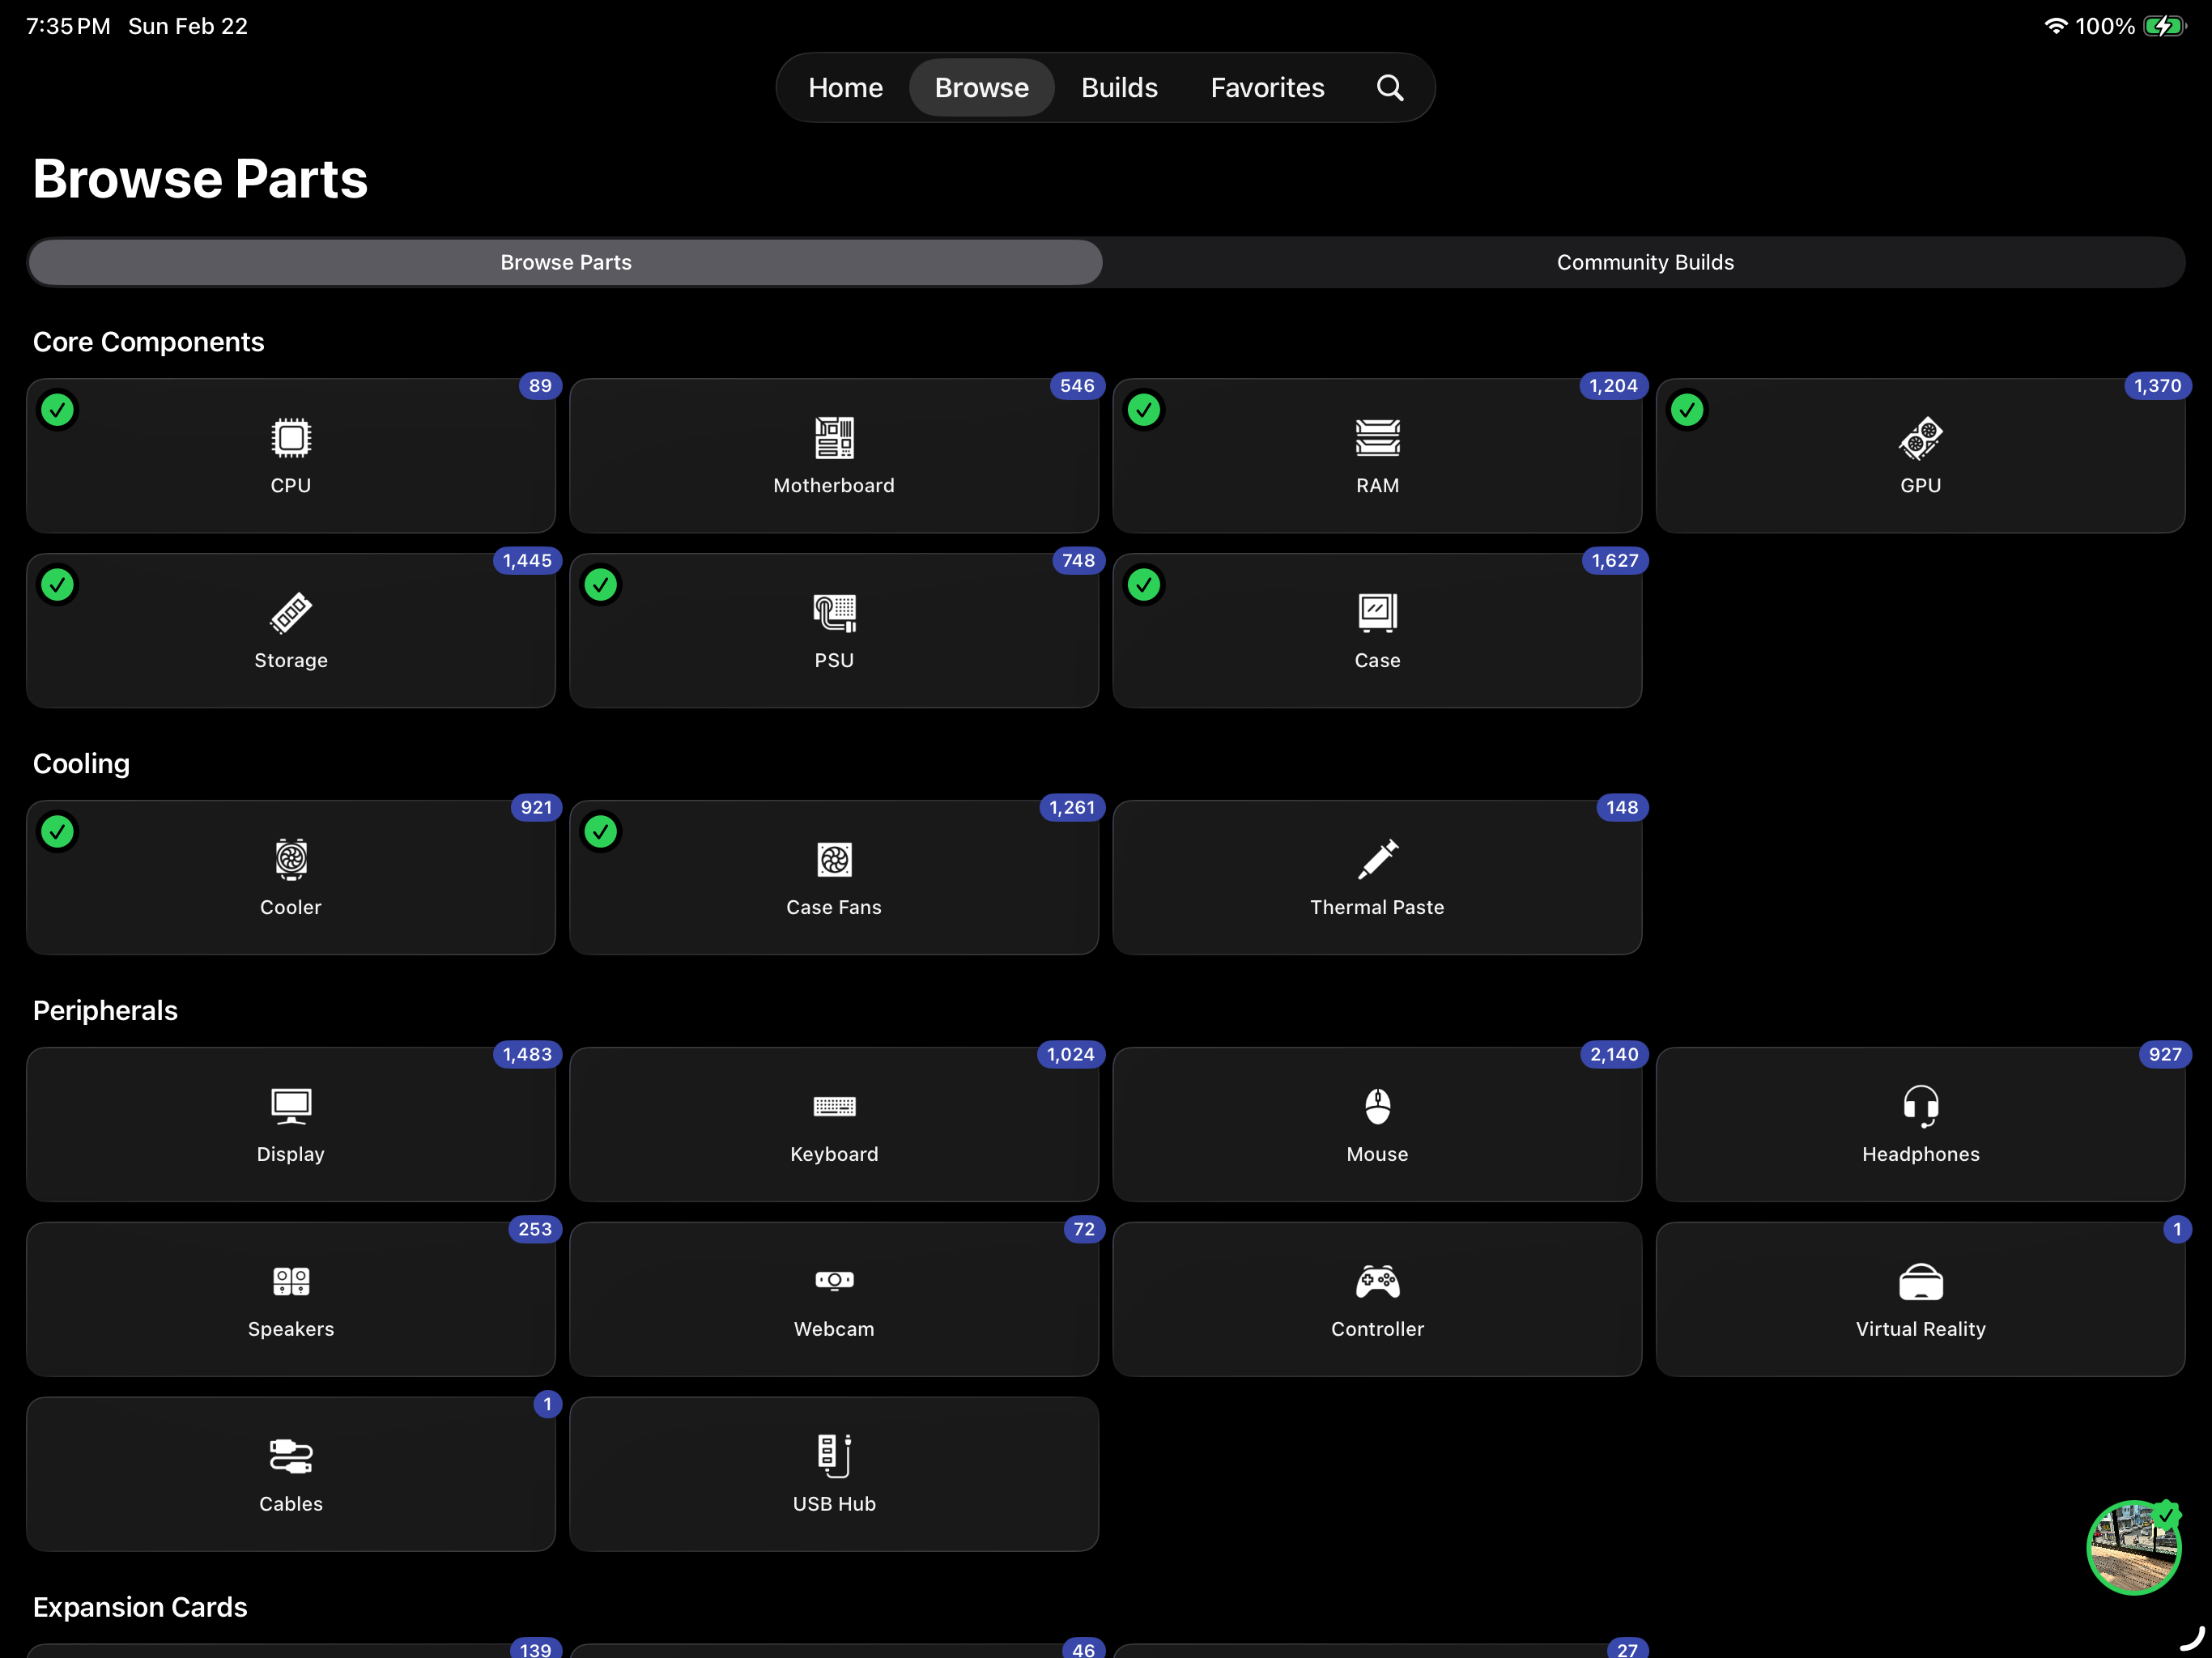Open the GPU graphics card icon
Viewport: 2212px width, 1658px height.
point(1920,437)
